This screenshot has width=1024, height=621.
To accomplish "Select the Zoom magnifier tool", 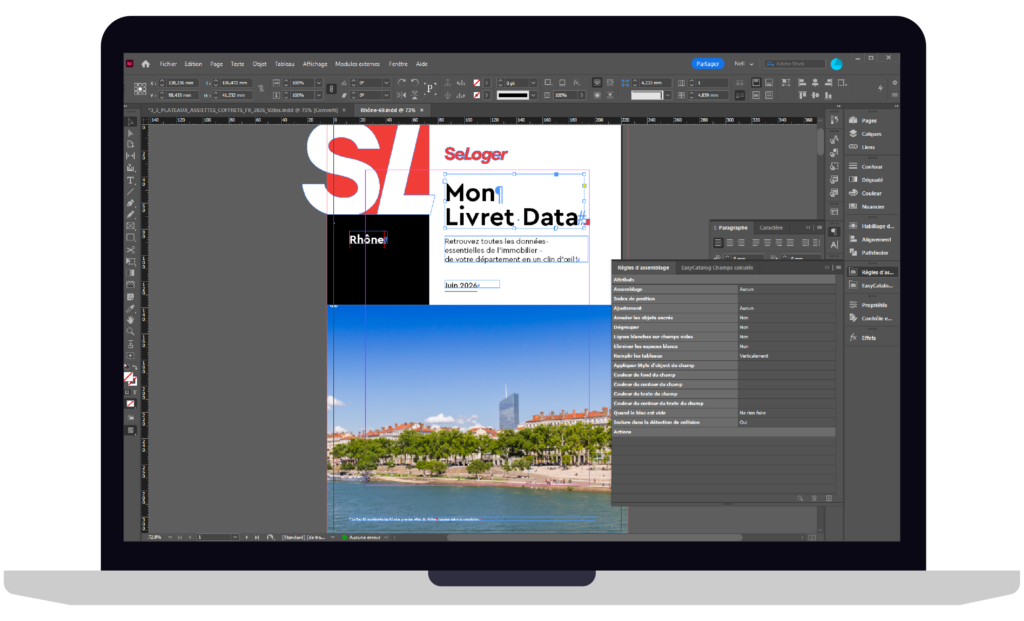I will click(x=131, y=332).
